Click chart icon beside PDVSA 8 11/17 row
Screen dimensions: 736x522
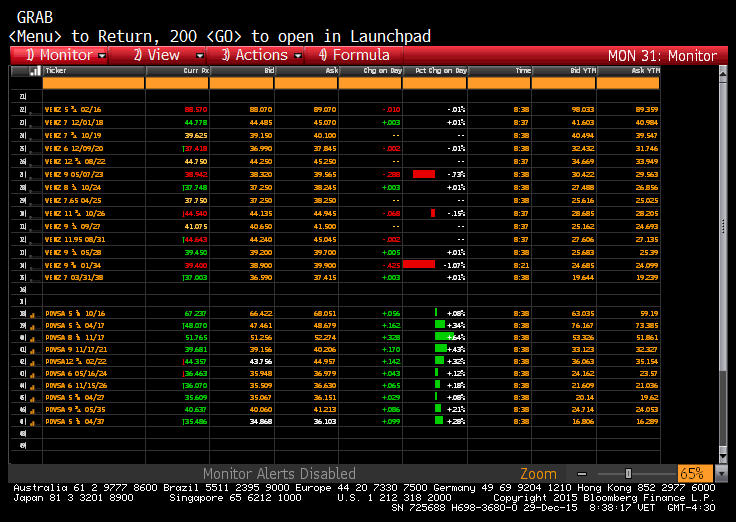pyautogui.click(x=32, y=338)
